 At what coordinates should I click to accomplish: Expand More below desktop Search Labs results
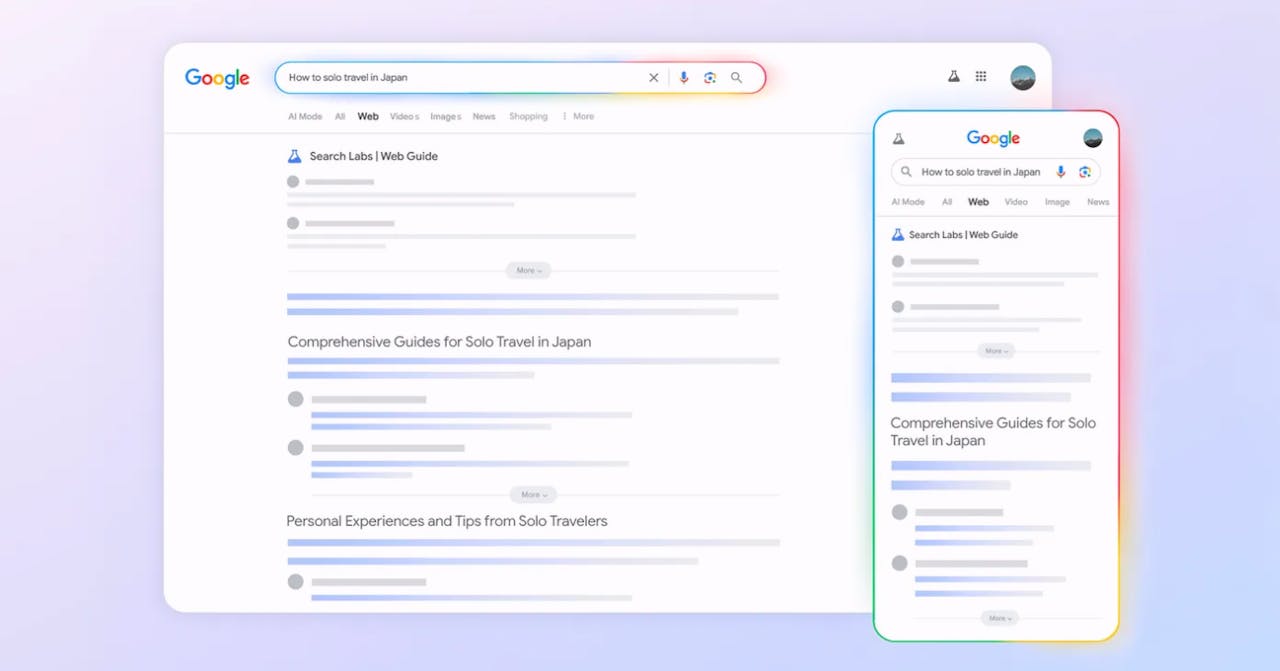point(528,271)
